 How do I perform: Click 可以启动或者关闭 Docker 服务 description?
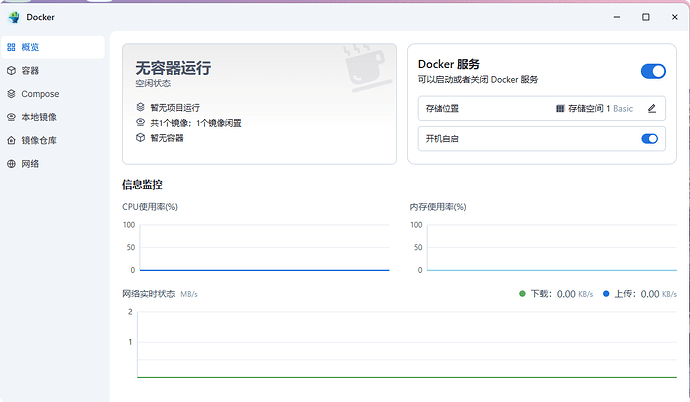click(x=478, y=80)
